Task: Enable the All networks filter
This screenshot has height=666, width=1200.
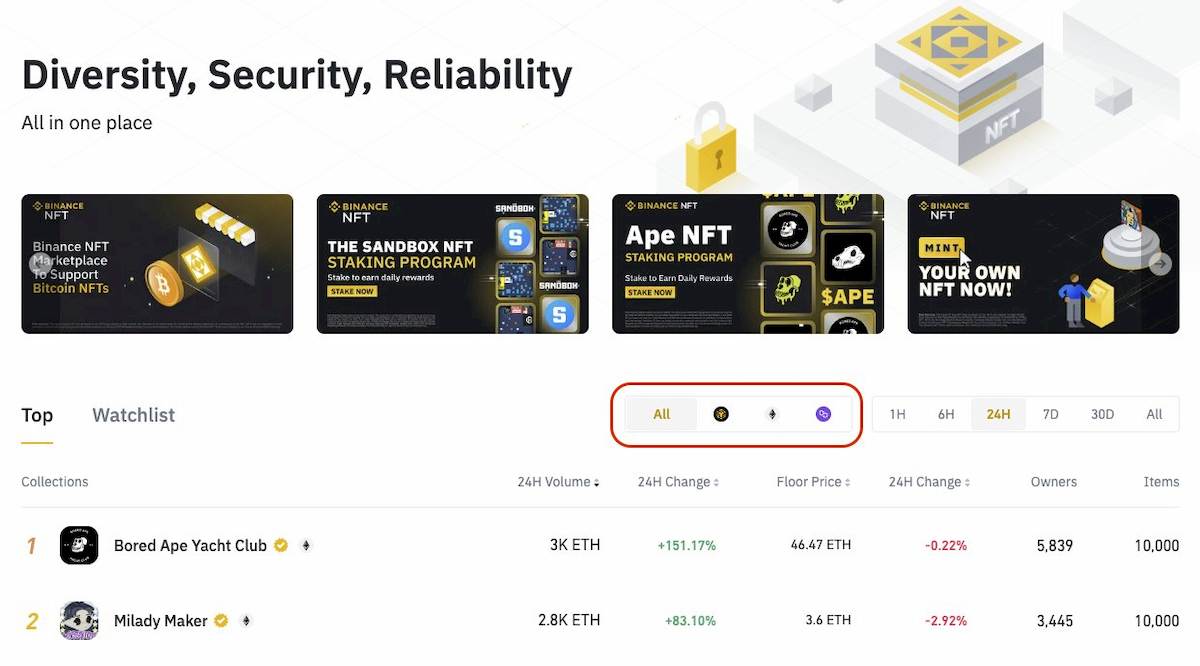Action: click(661, 413)
